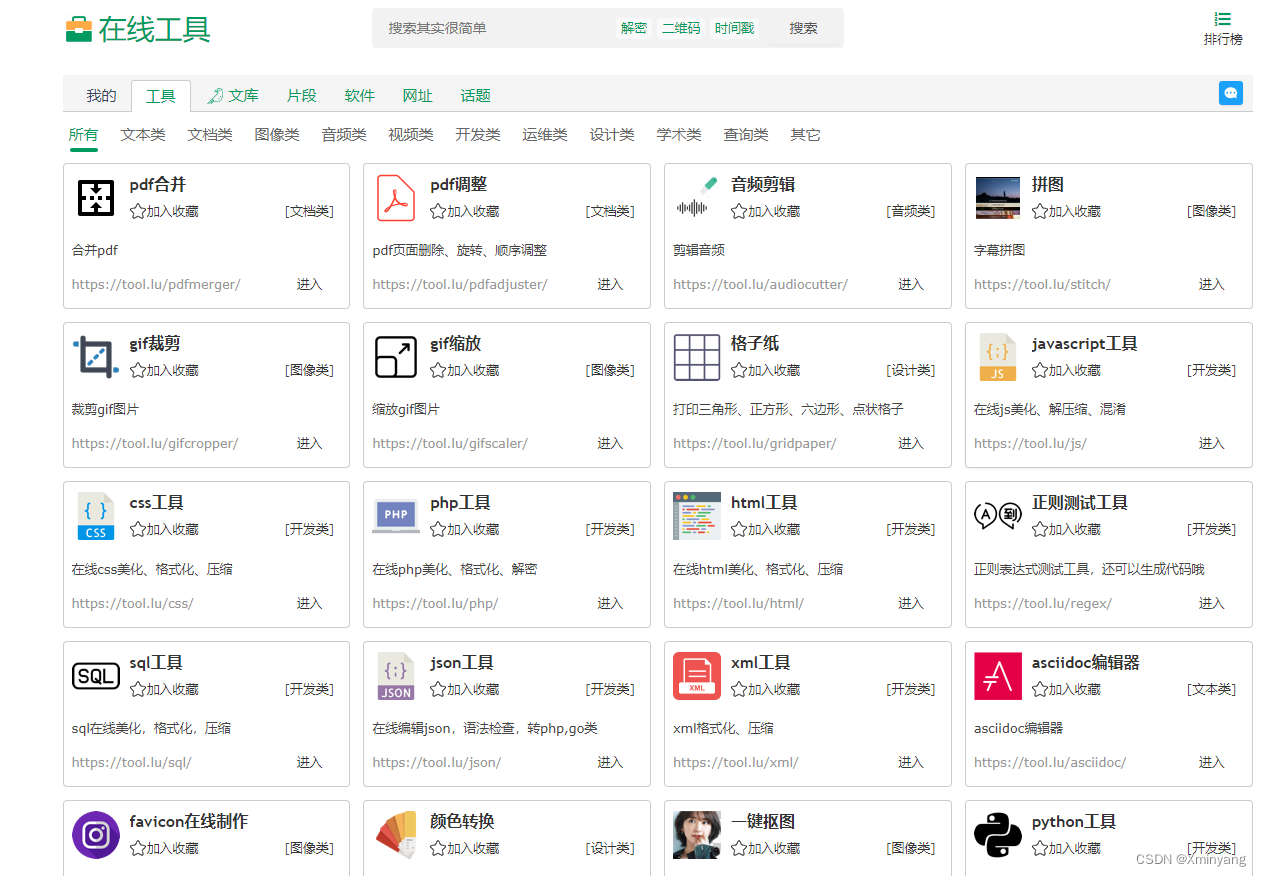Switch to the 文库 tab
The height and width of the screenshot is (876, 1261).
(x=241, y=95)
